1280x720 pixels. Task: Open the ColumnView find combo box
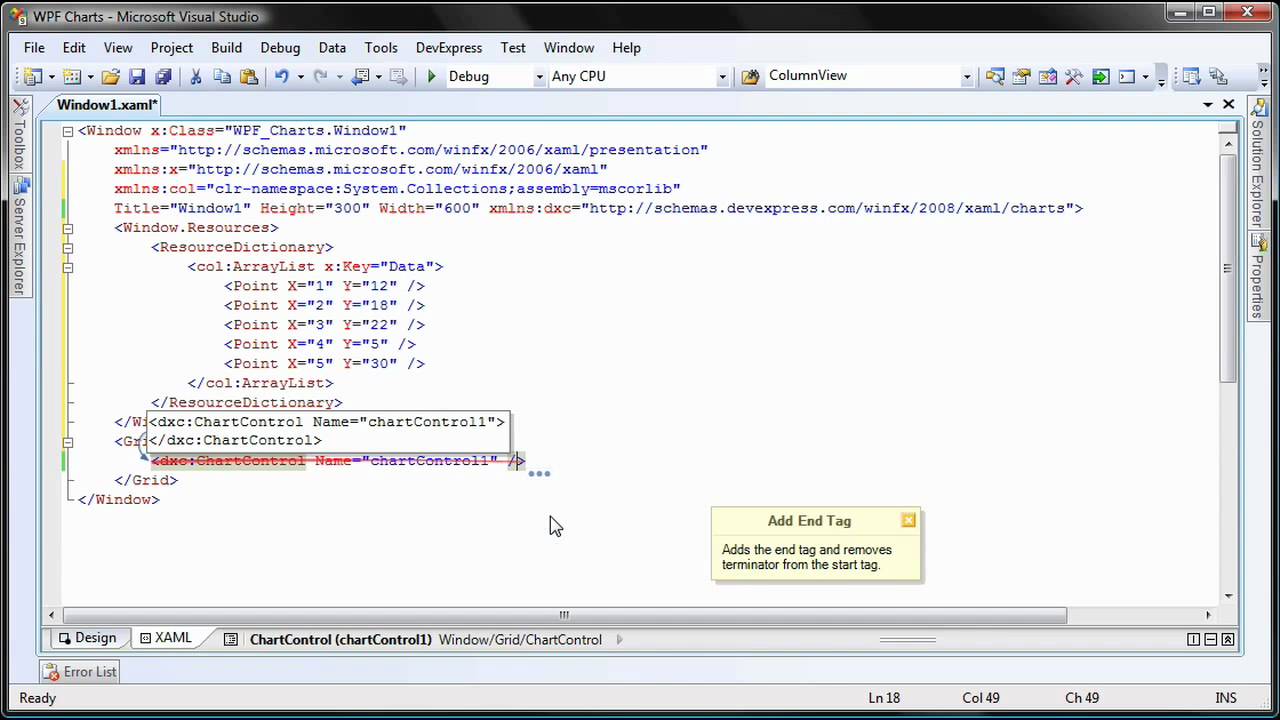869,76
